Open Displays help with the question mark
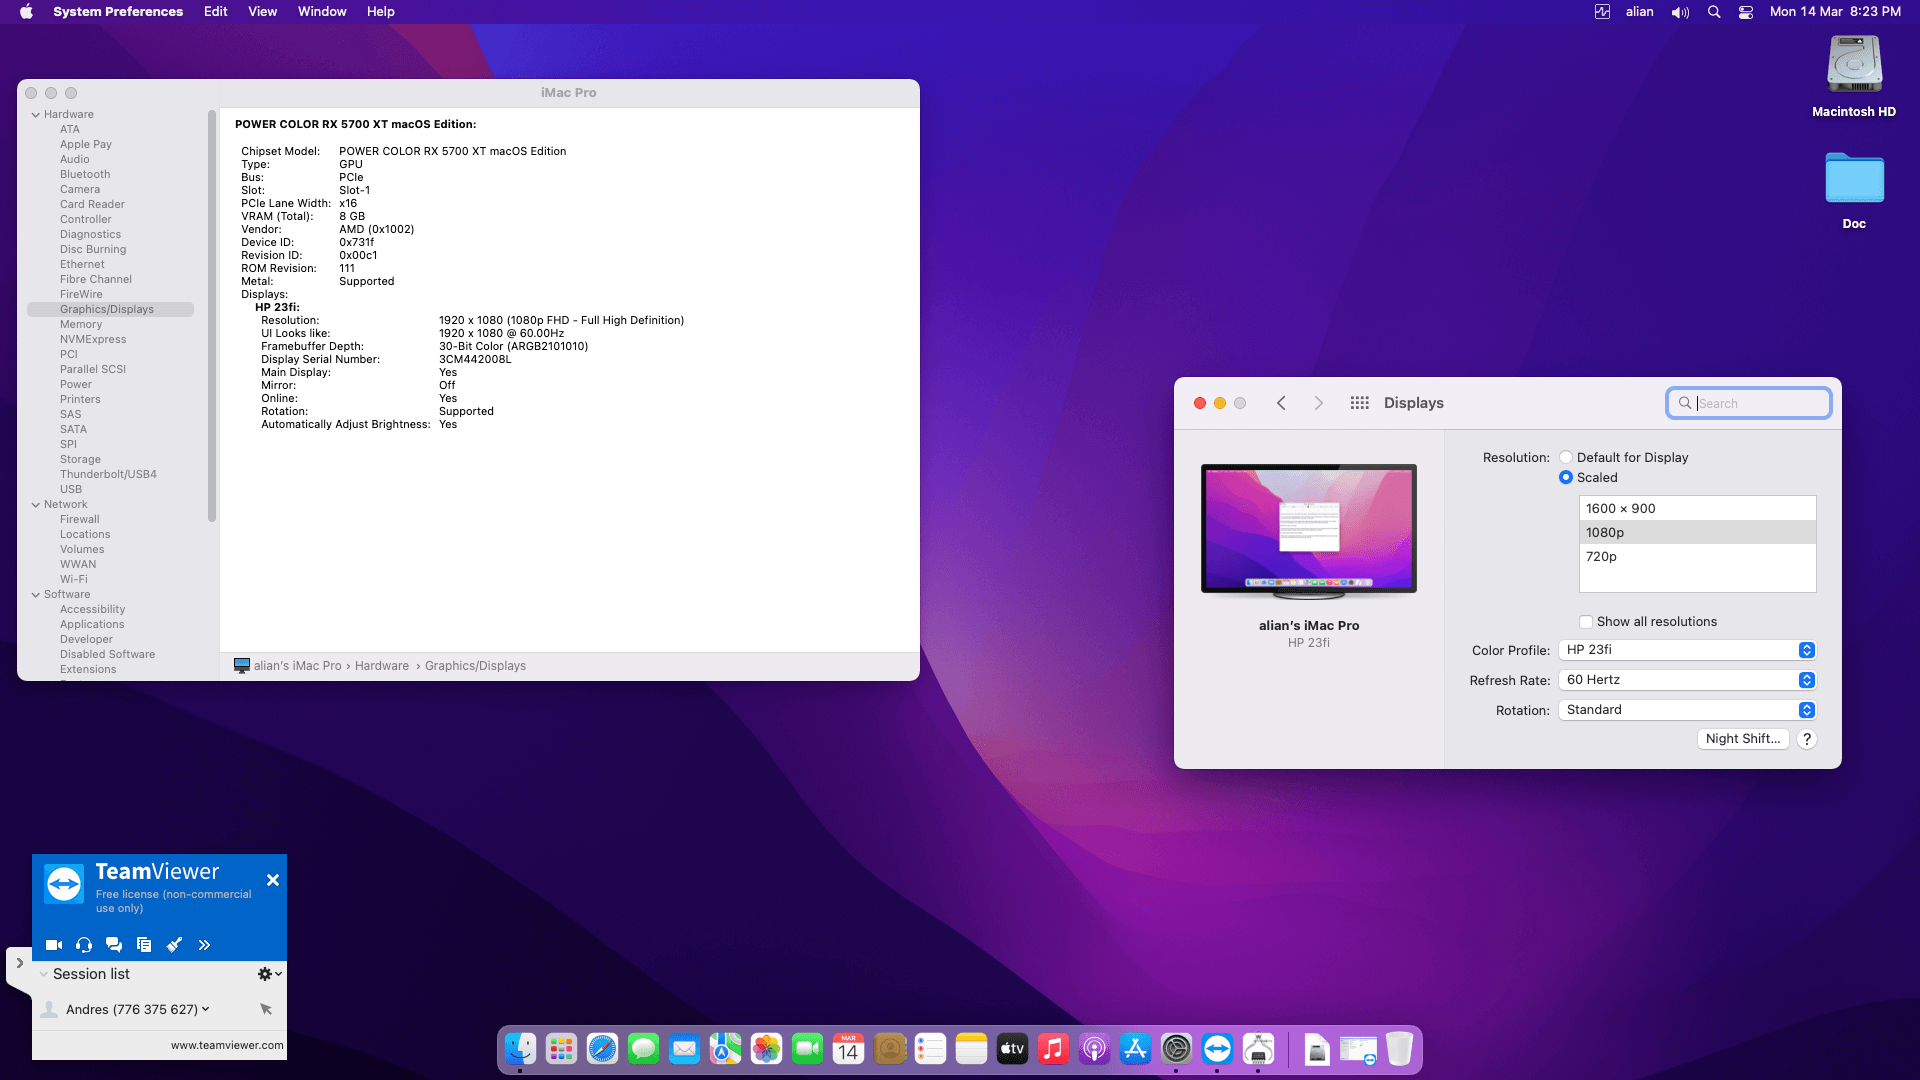This screenshot has width=1920, height=1080. pos(1807,739)
